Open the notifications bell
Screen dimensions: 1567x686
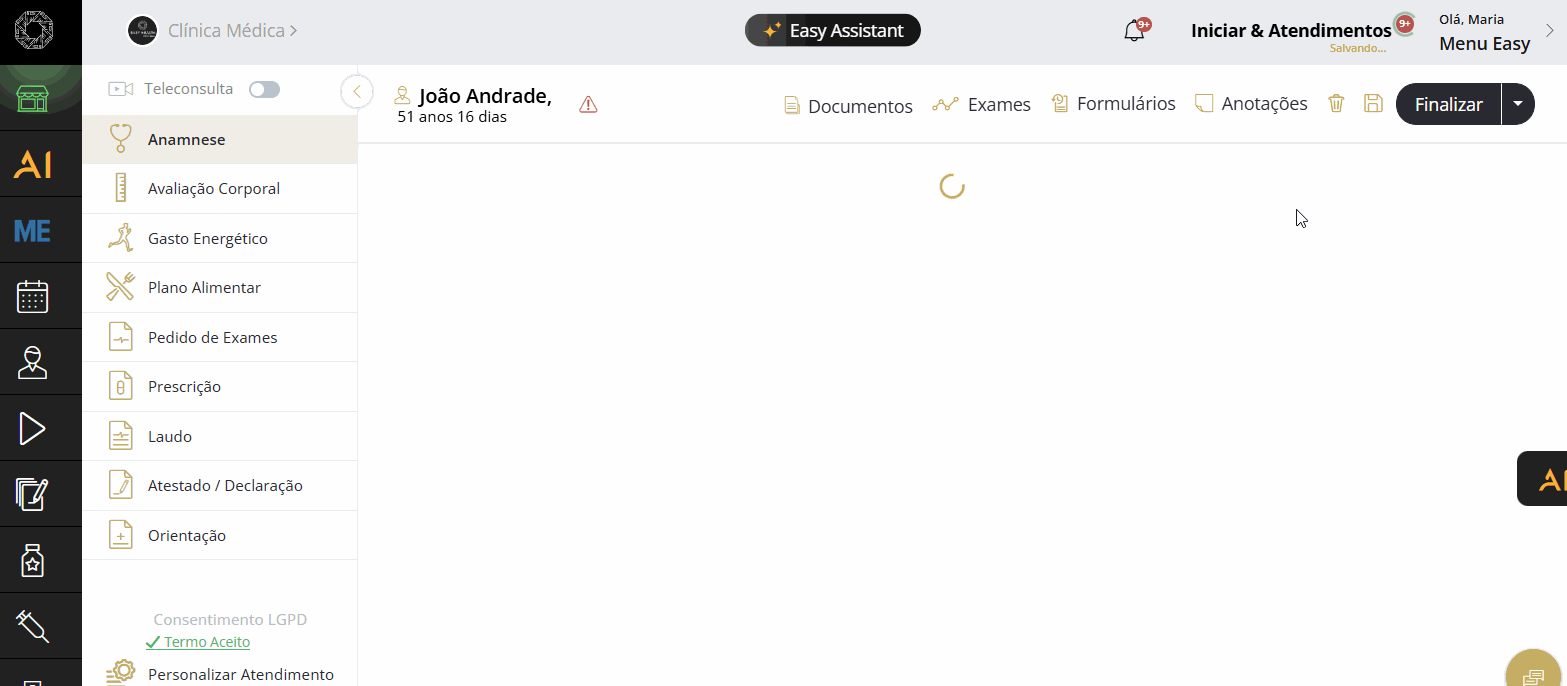[1134, 31]
